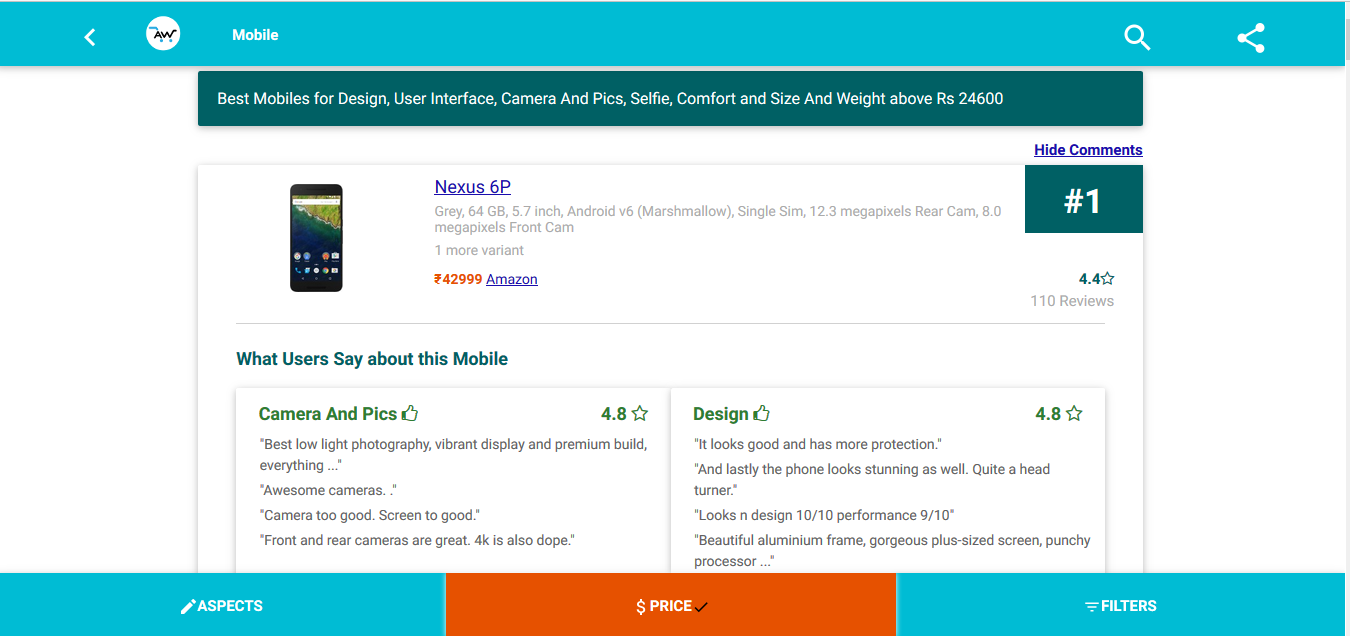Image resolution: width=1350 pixels, height=636 pixels.
Task: Open the Aspects tab at the bottom
Action: click(222, 605)
